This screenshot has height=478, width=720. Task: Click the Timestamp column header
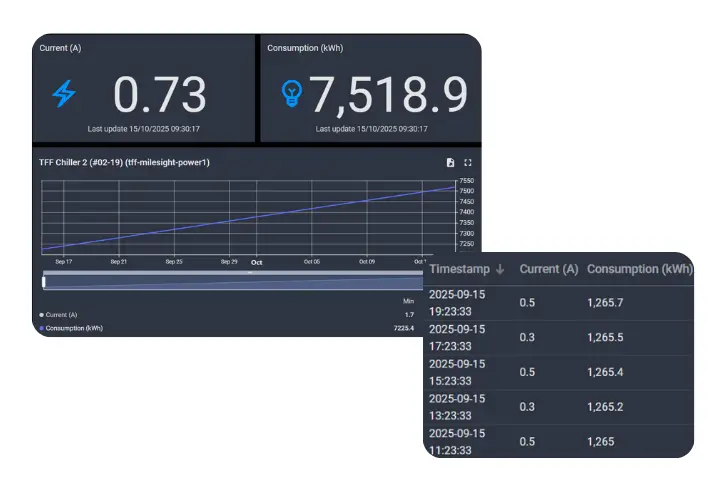tap(460, 269)
